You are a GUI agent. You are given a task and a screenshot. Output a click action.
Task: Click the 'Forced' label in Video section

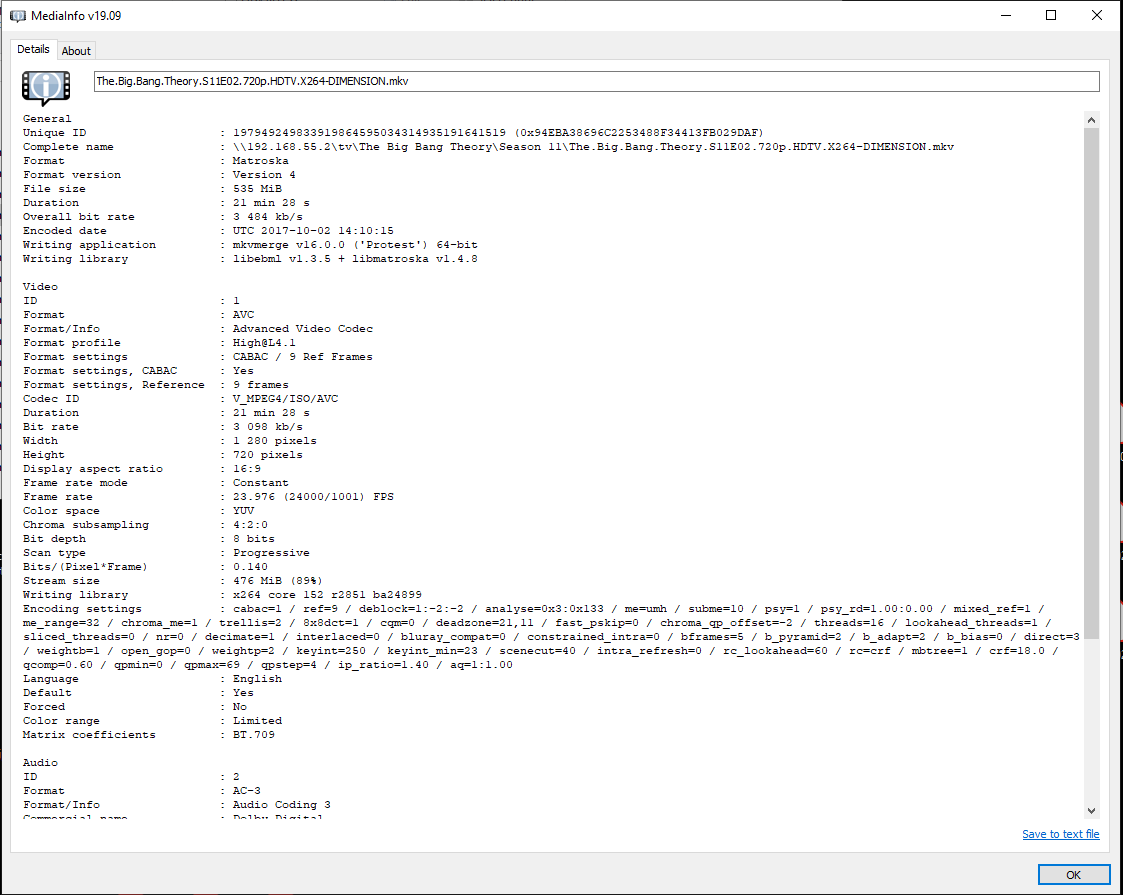tap(44, 707)
